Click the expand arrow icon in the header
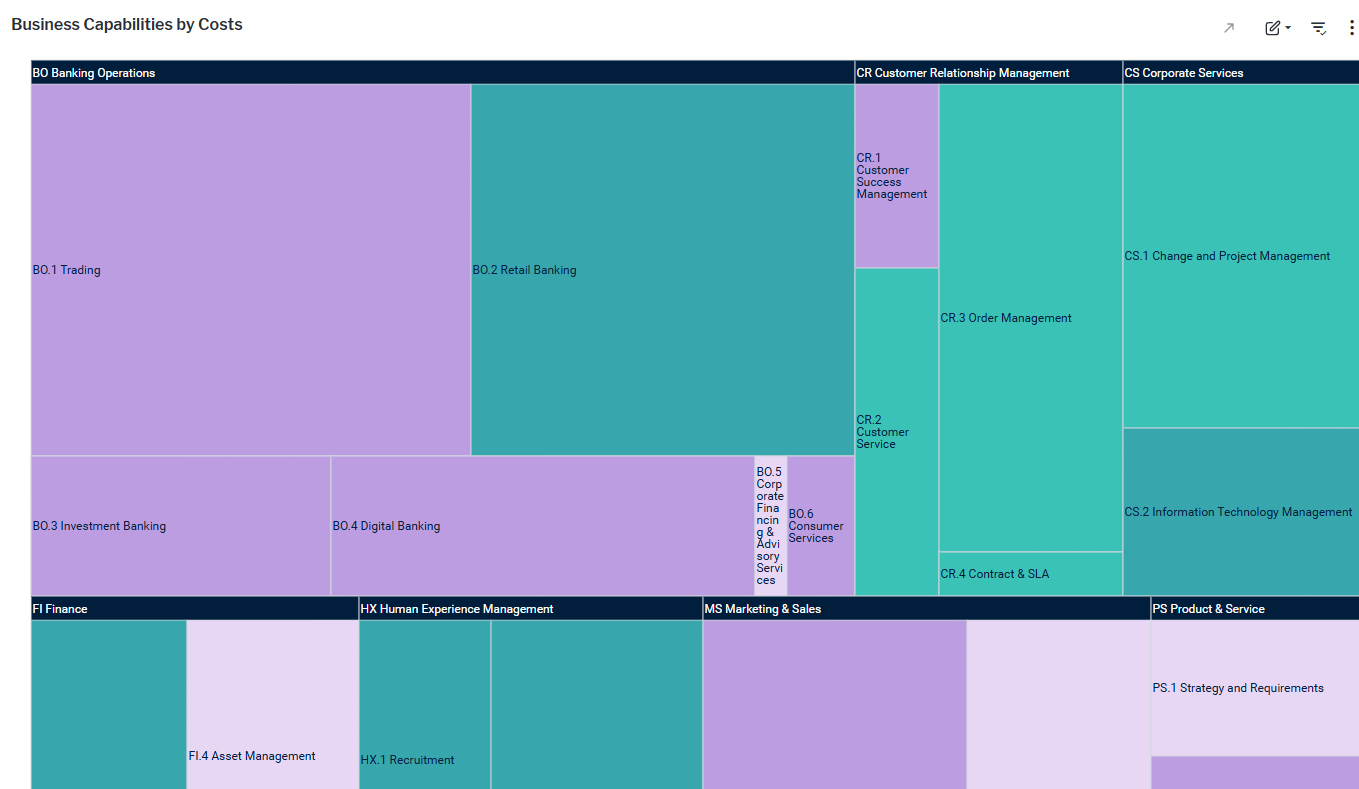 coord(1229,28)
